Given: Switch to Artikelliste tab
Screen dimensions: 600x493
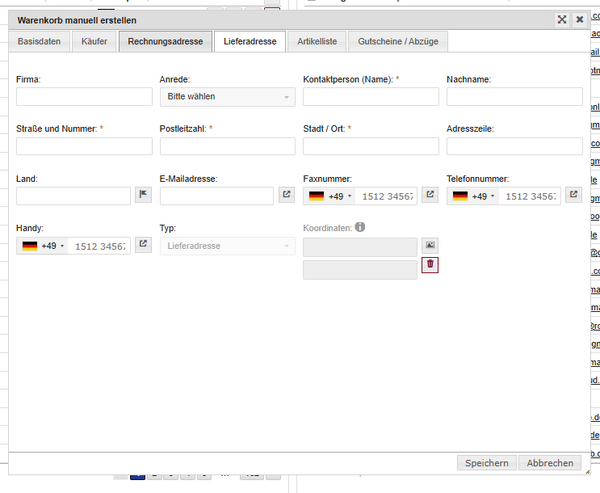Looking at the screenshot, I should click(317, 41).
